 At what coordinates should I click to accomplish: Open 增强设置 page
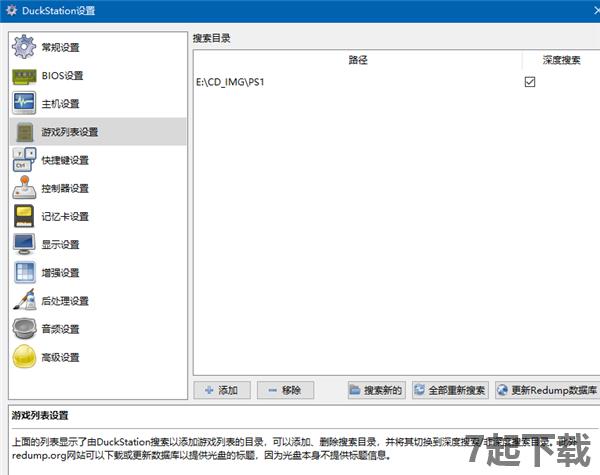pos(98,273)
